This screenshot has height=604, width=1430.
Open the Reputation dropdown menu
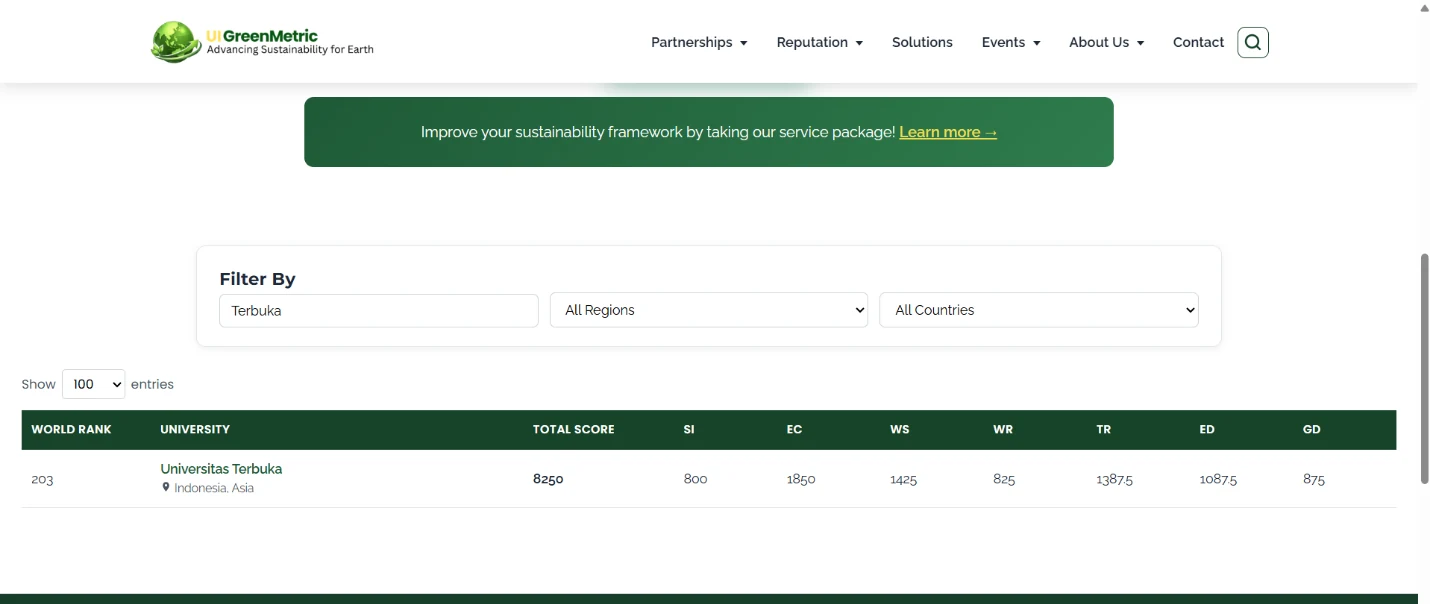point(819,42)
